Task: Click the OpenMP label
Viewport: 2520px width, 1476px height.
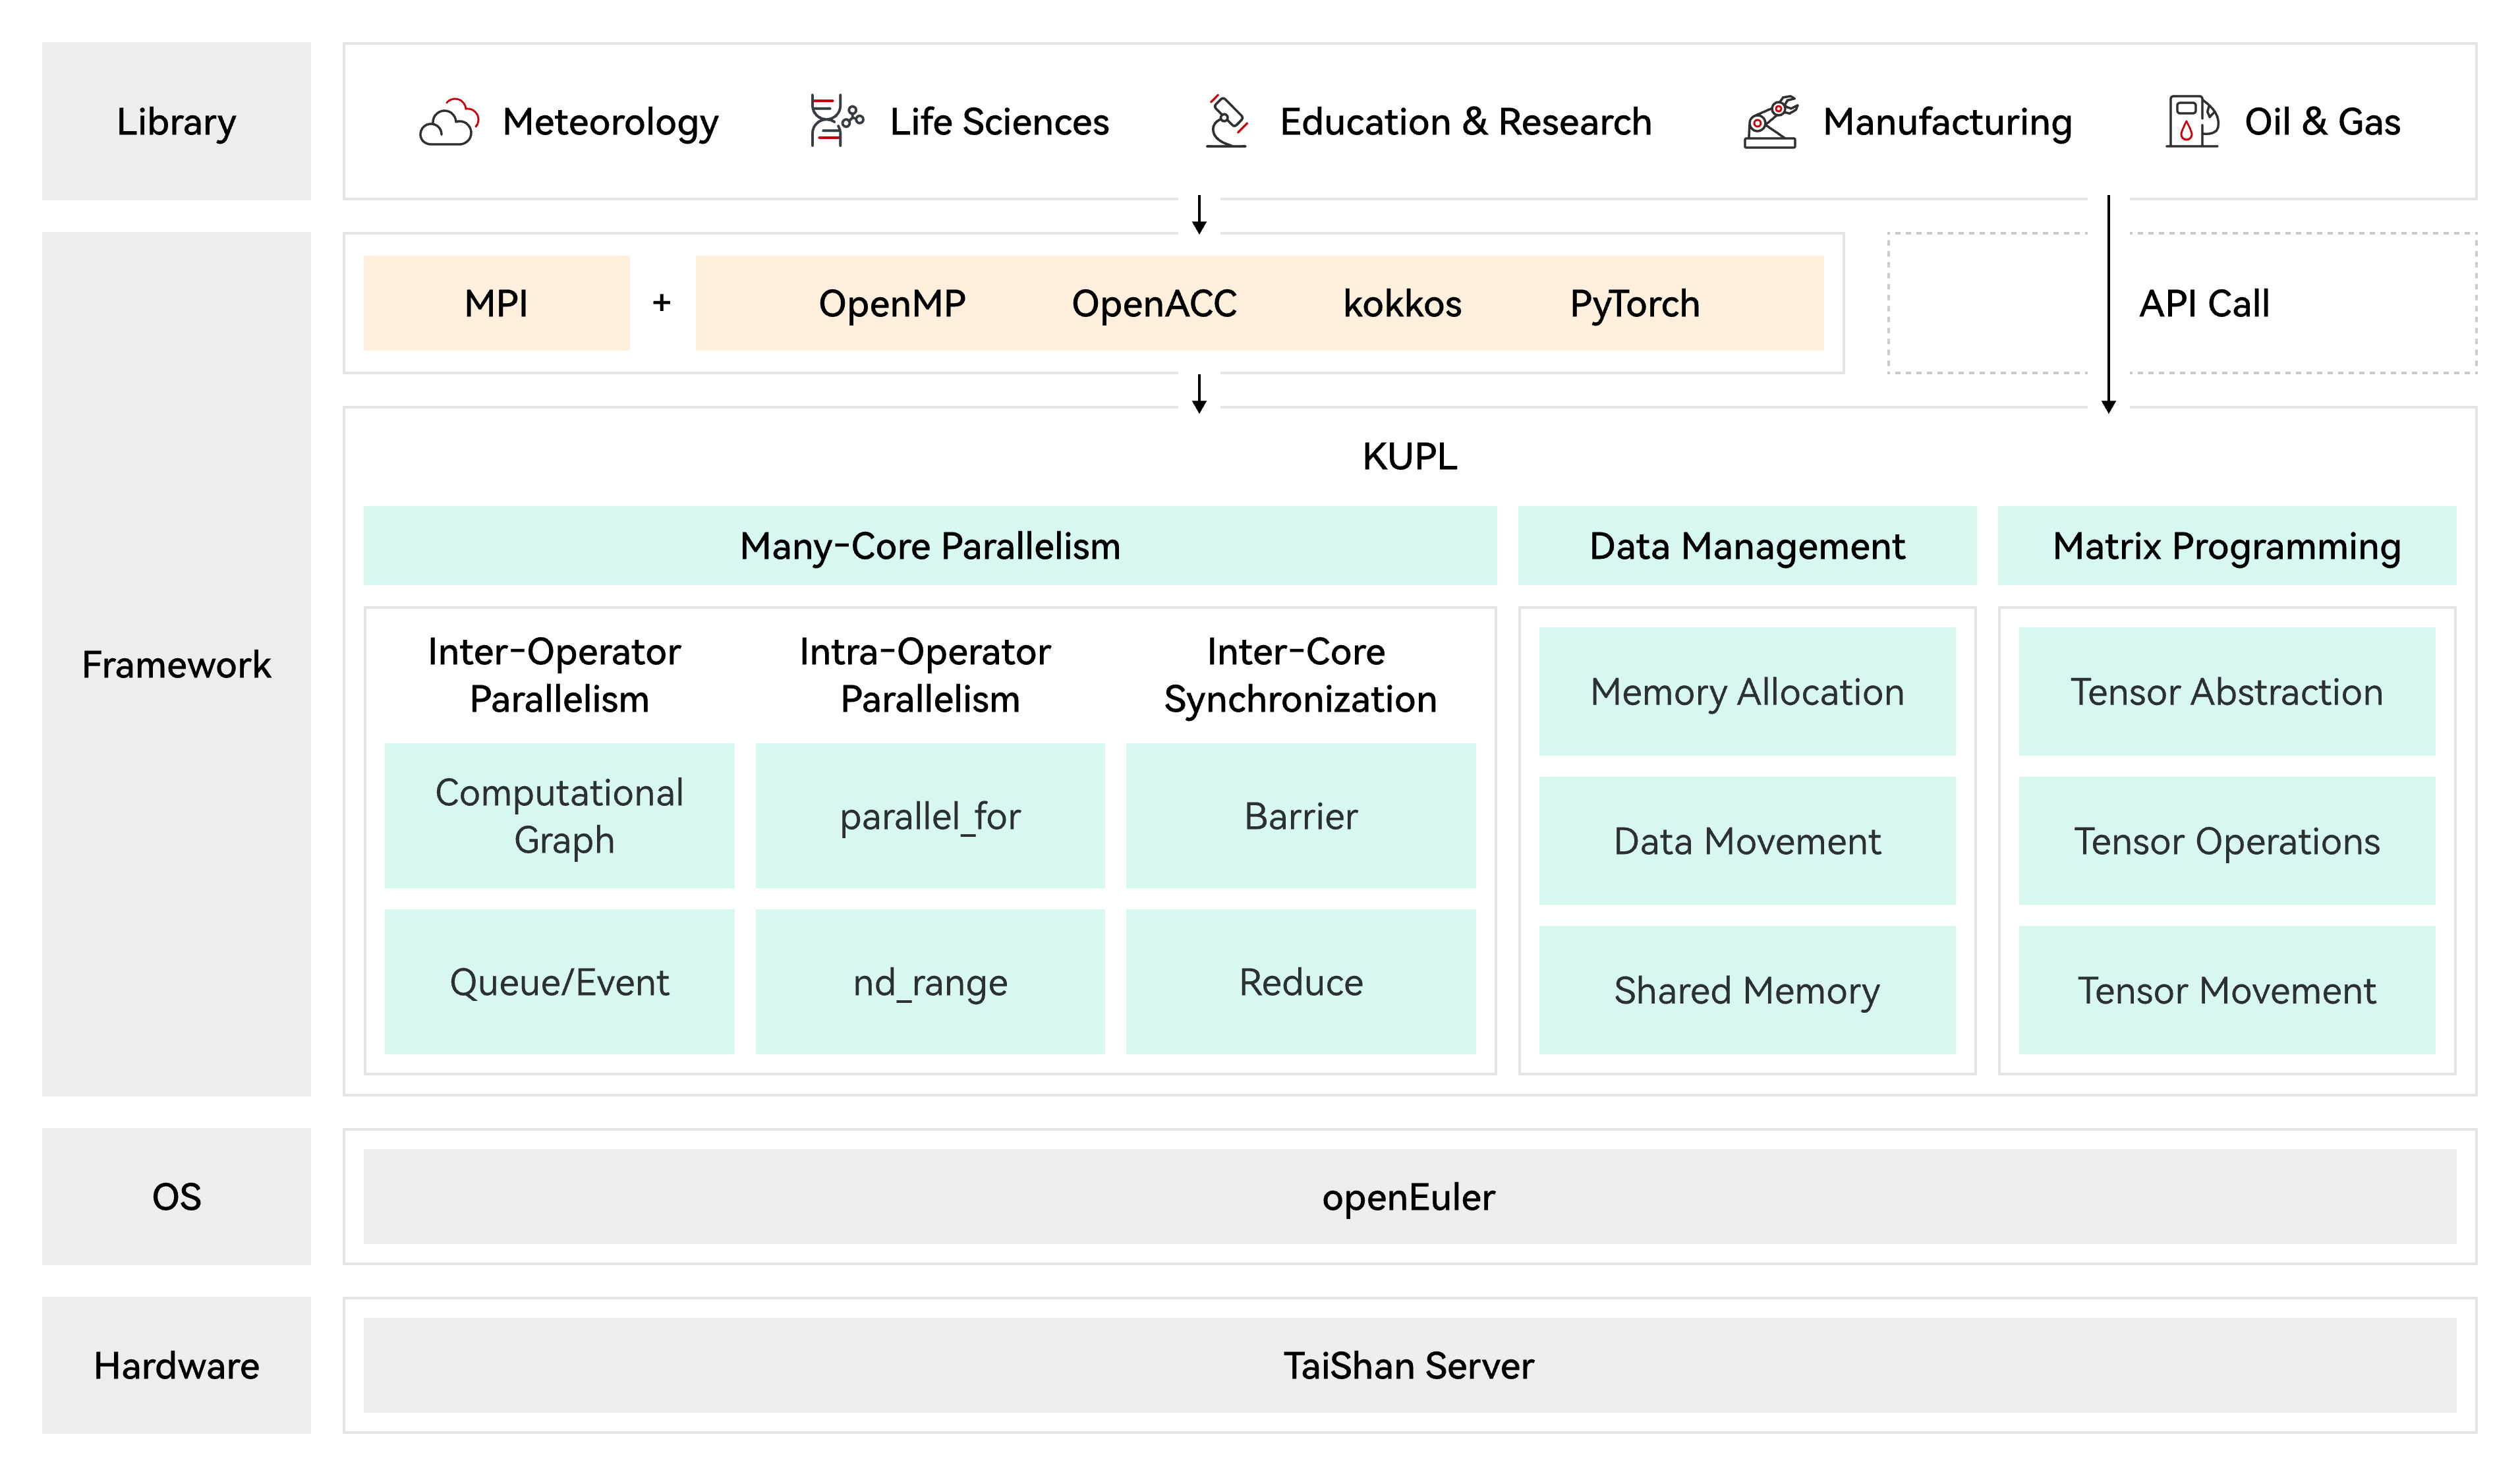Action: (891, 303)
